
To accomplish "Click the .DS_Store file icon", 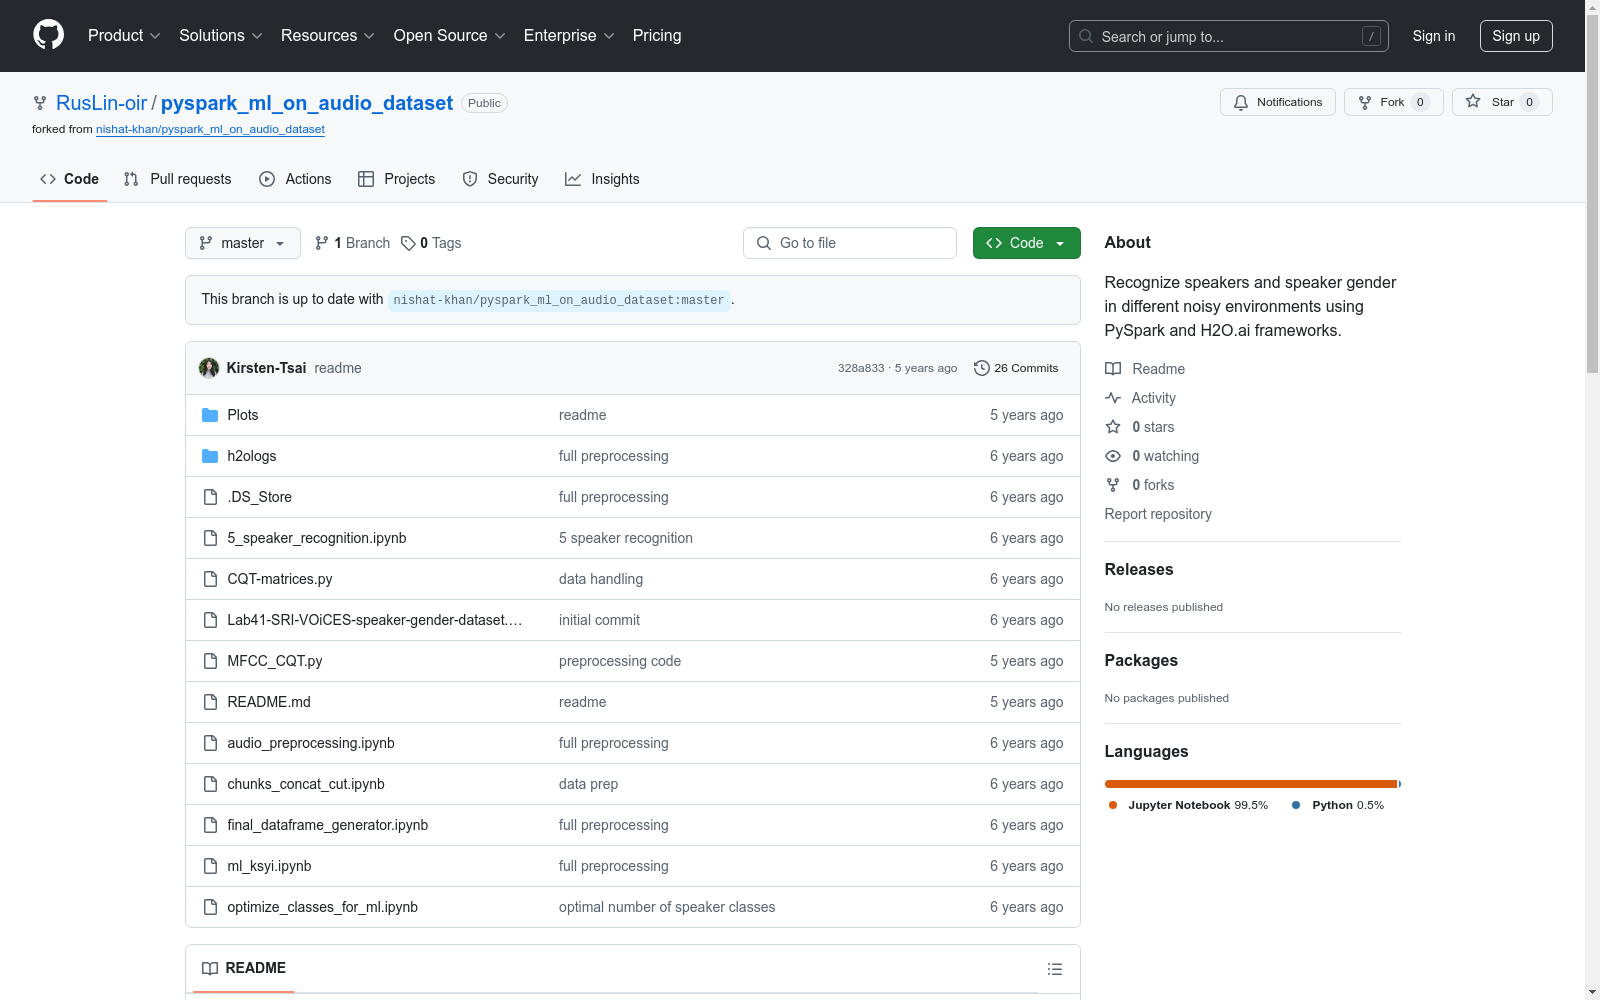I will click(x=210, y=497).
